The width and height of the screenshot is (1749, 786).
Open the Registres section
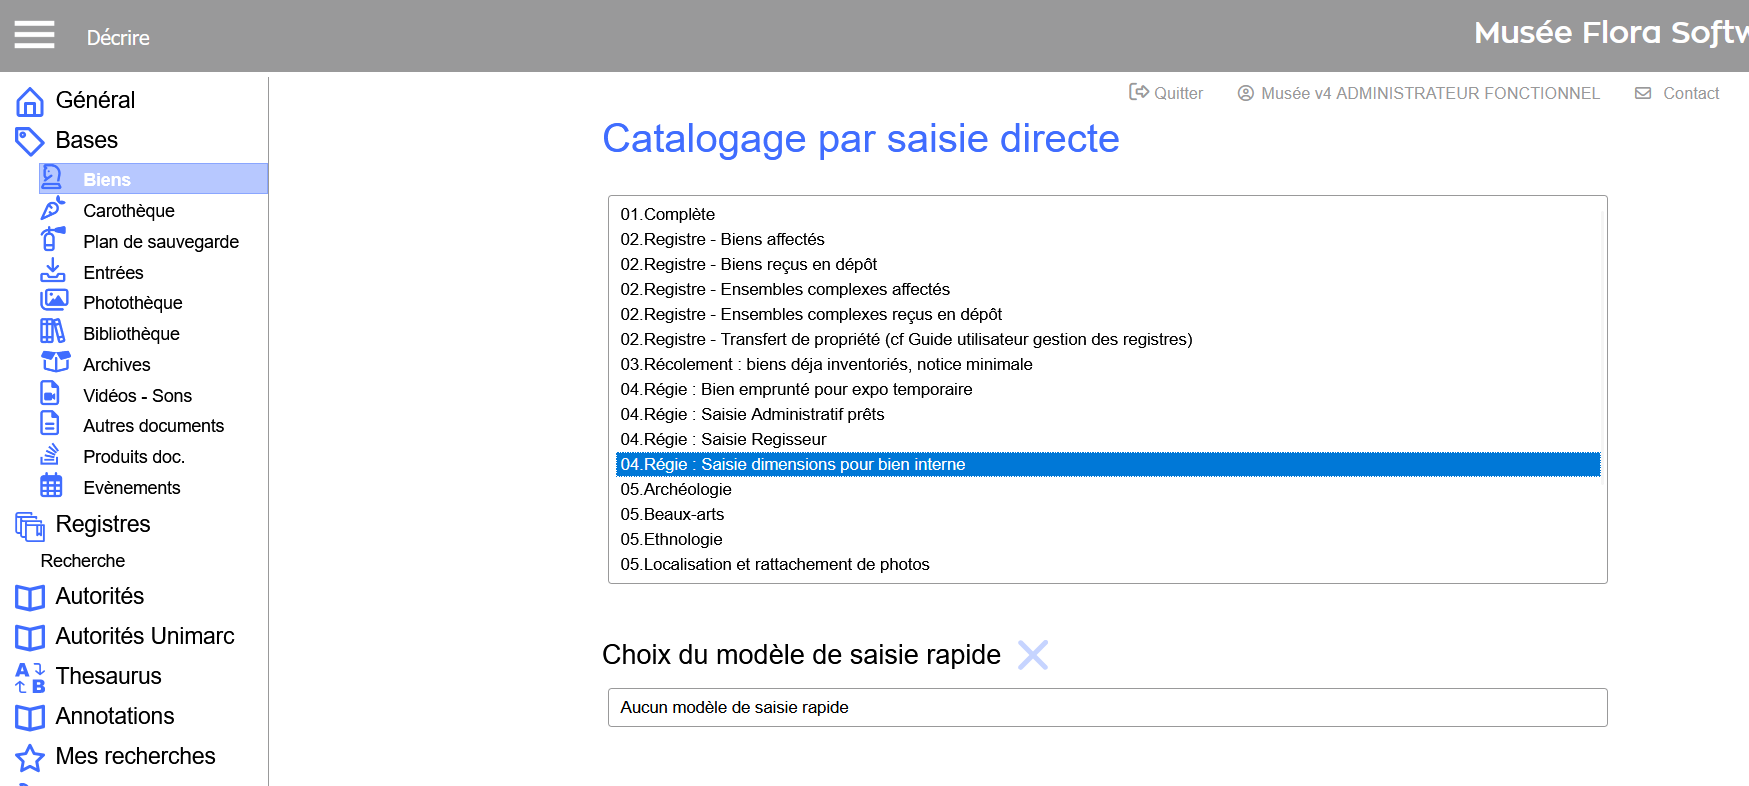(103, 524)
